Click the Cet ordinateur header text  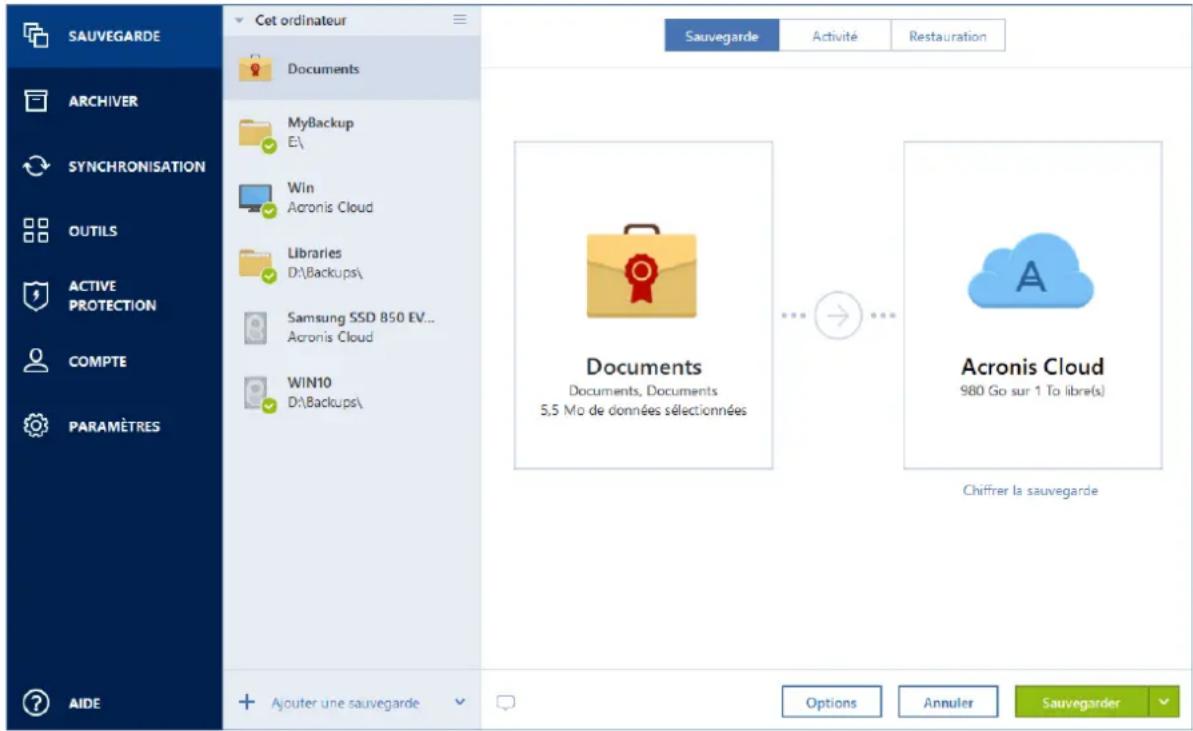pos(301,21)
